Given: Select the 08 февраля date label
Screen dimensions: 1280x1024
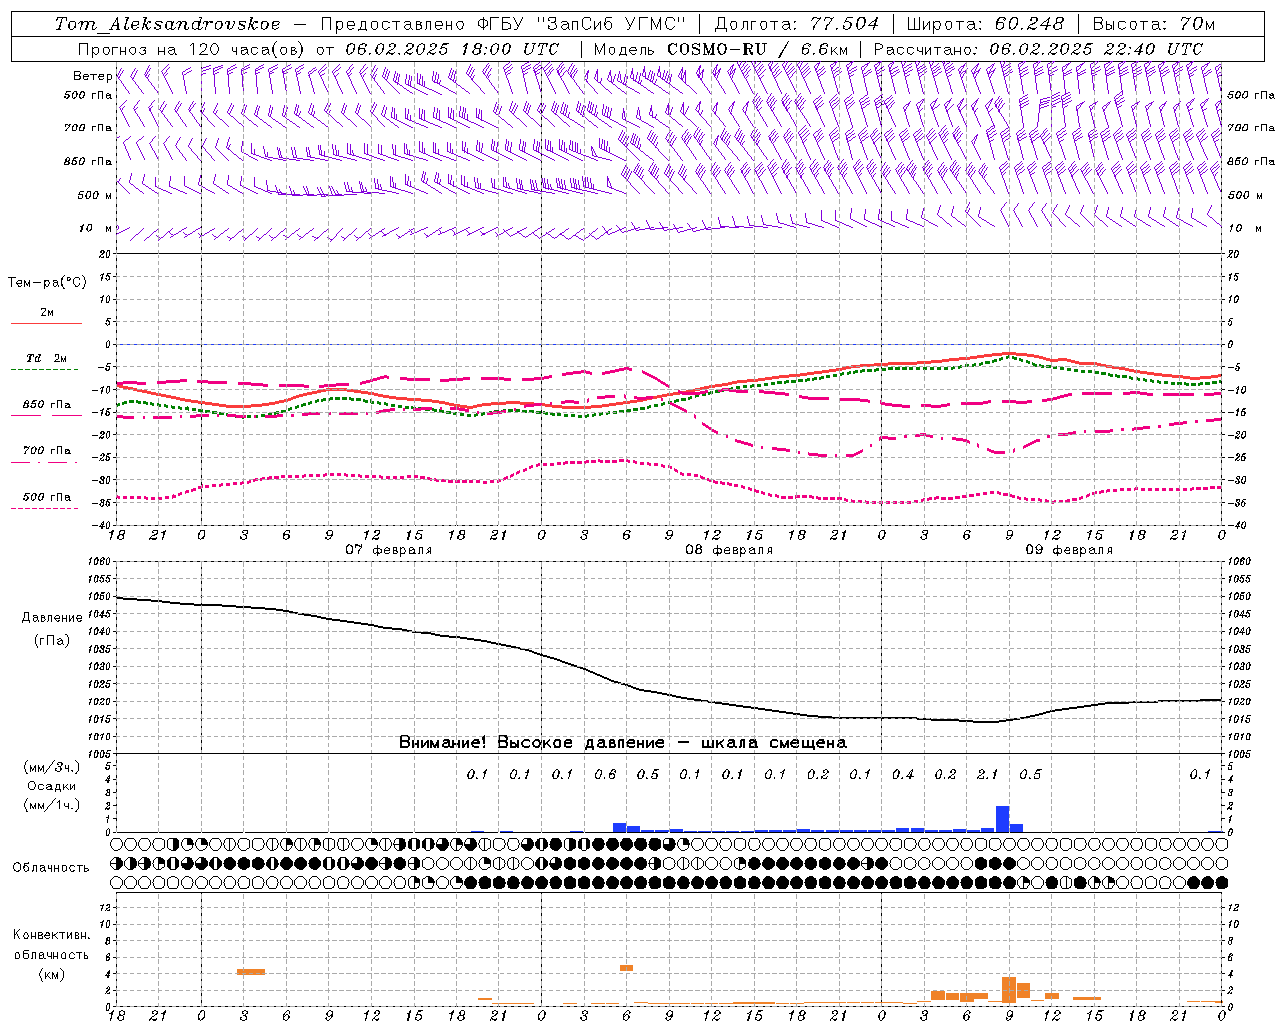Looking at the screenshot, I should [728, 550].
